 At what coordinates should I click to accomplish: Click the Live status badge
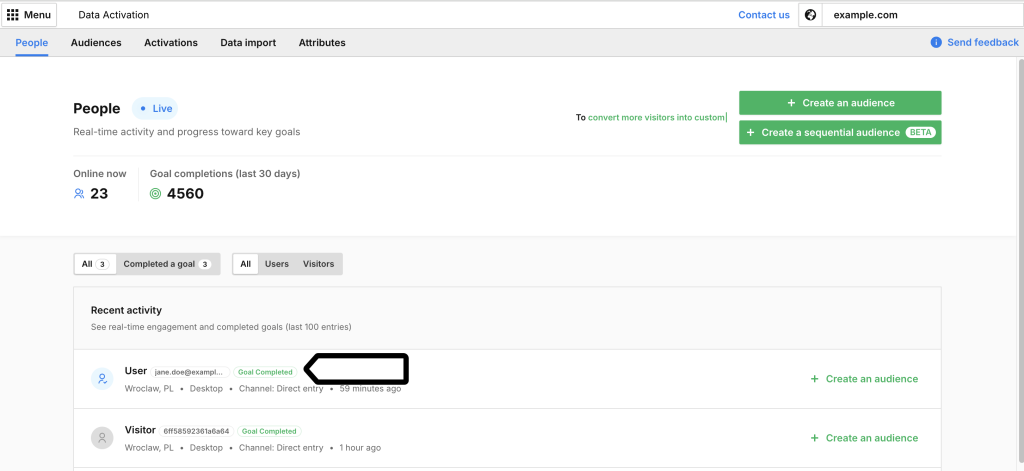click(x=155, y=109)
